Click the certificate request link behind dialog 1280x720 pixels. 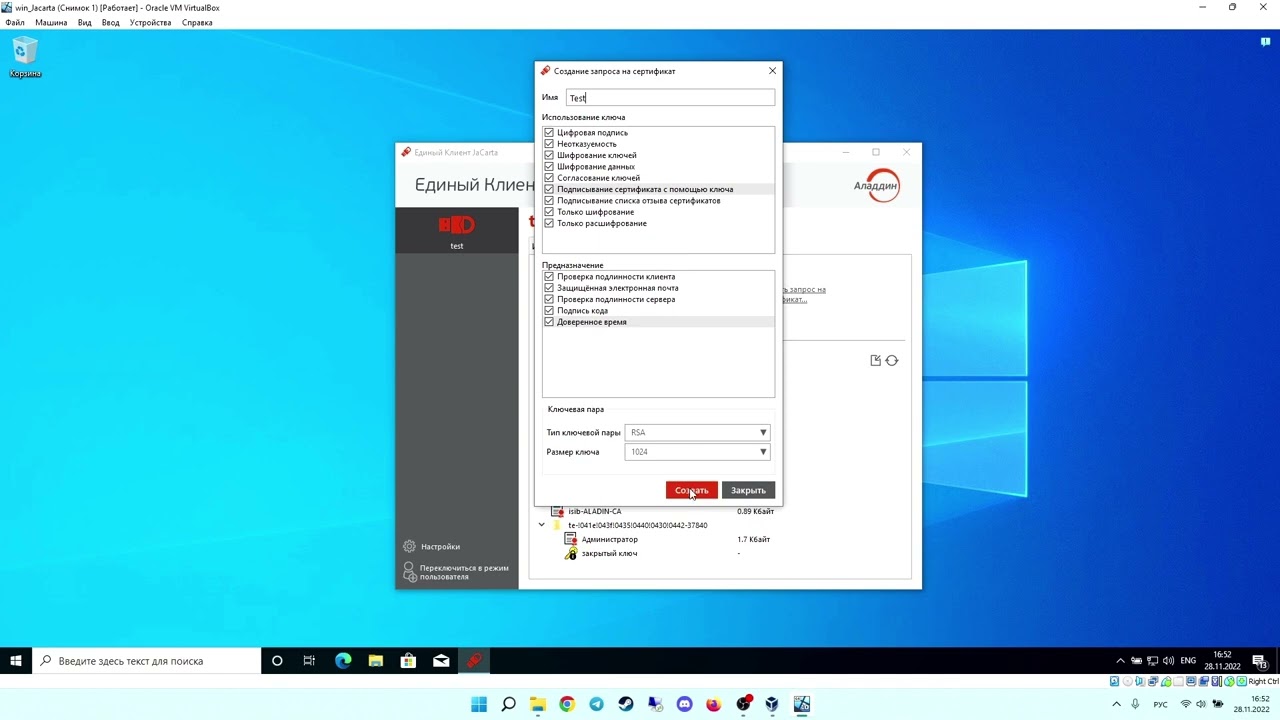[x=804, y=295]
